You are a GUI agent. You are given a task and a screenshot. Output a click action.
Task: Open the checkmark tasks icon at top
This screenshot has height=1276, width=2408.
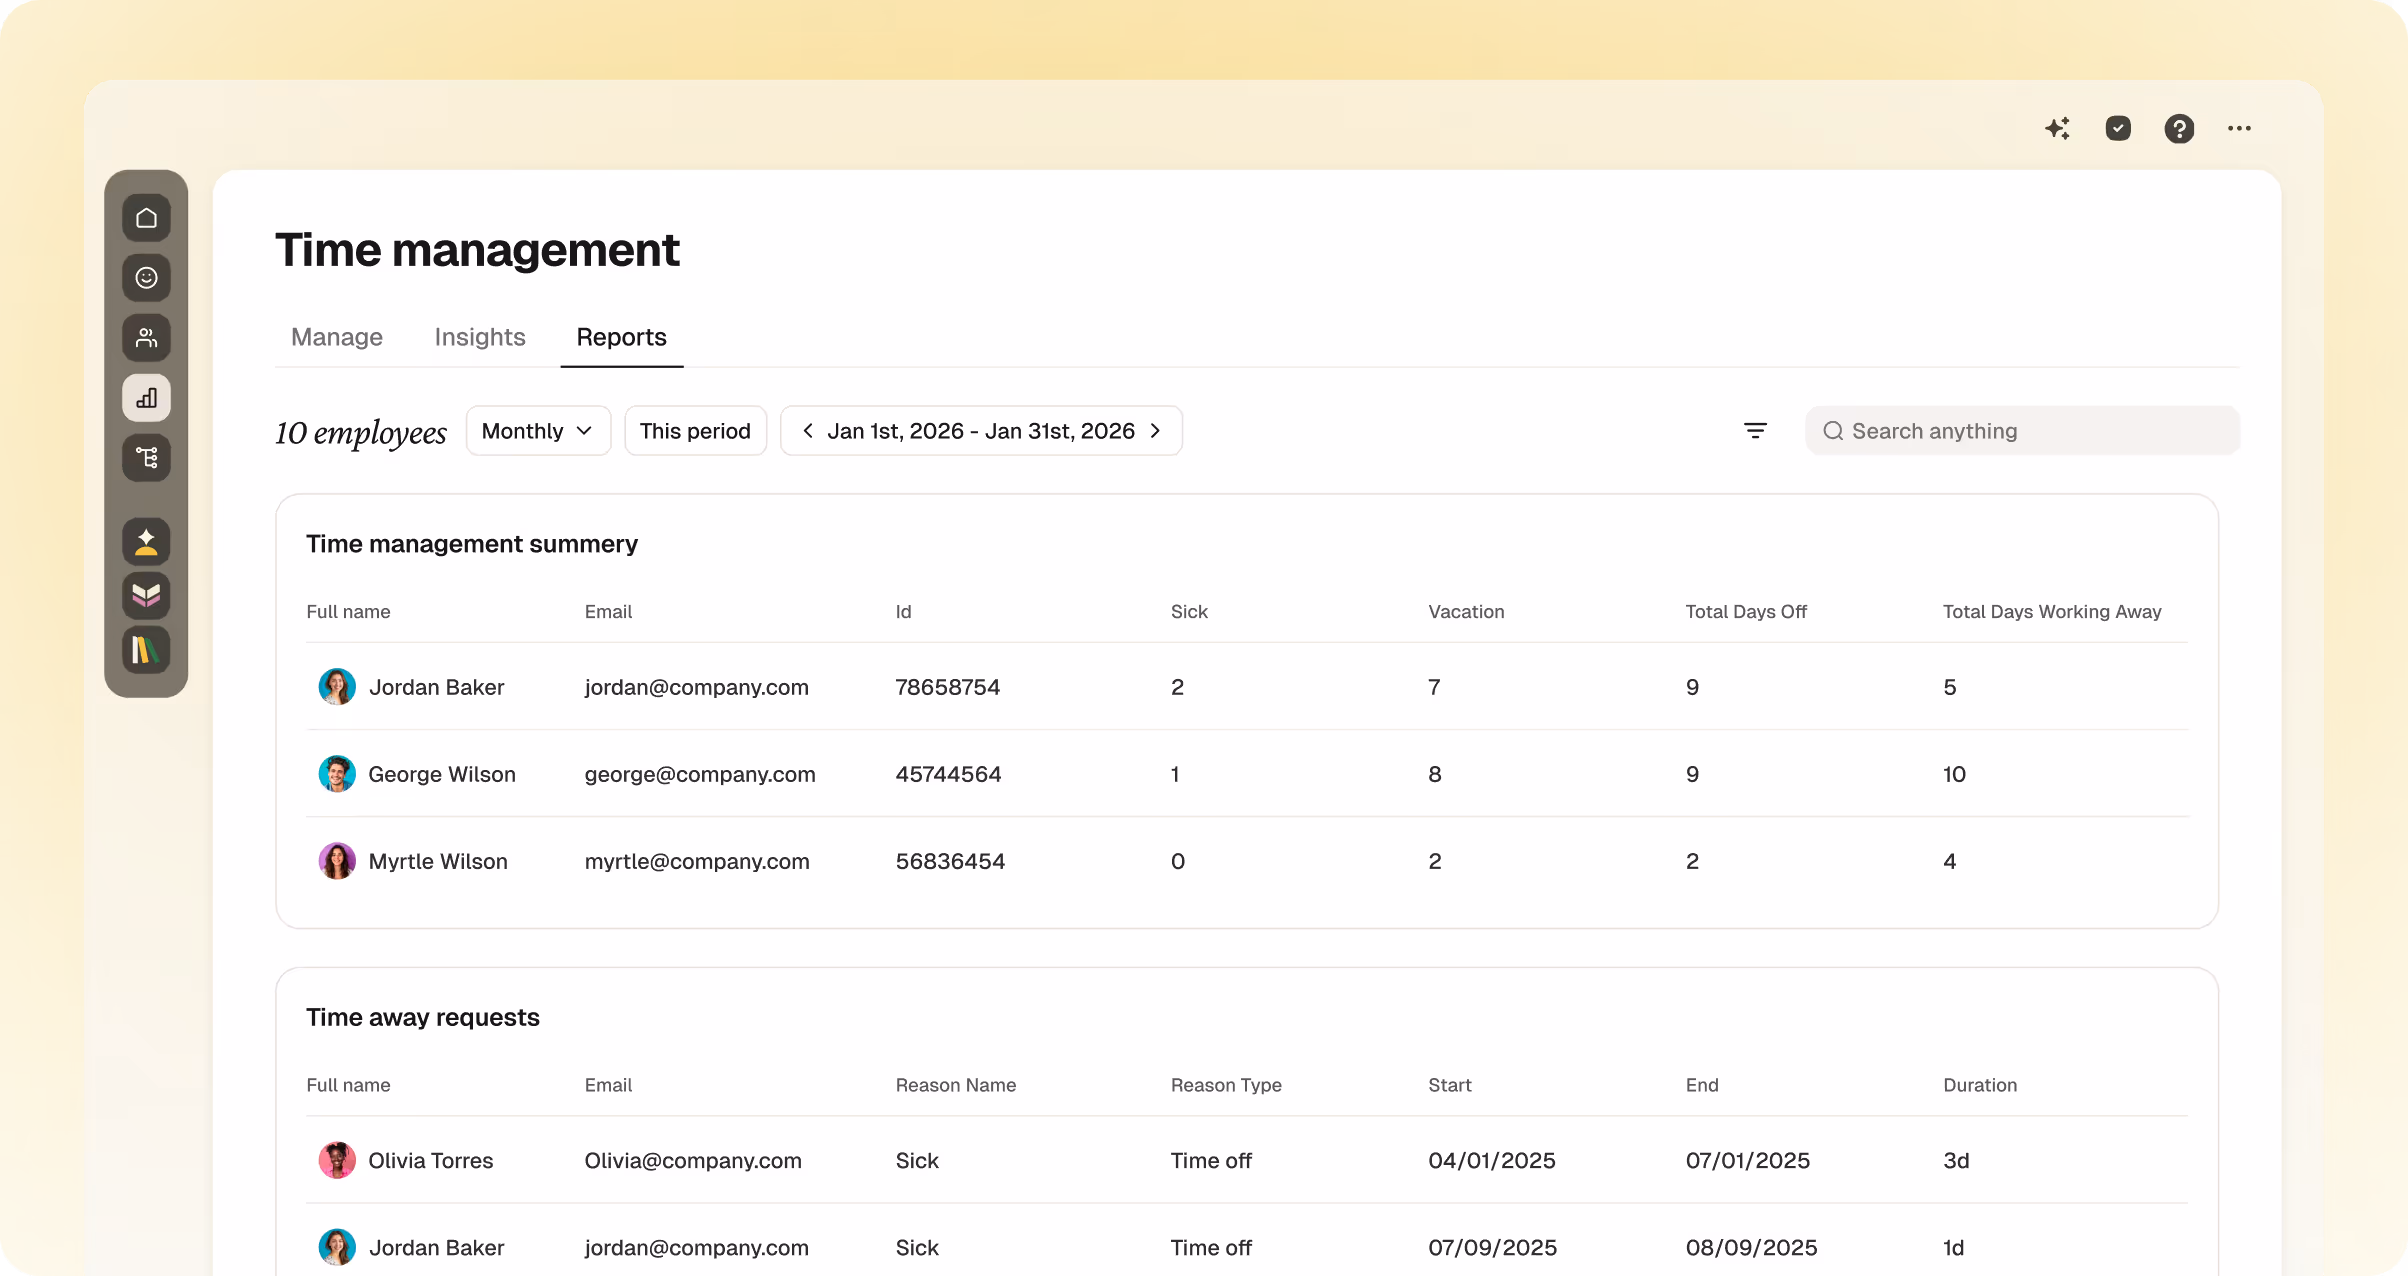pos(2118,128)
